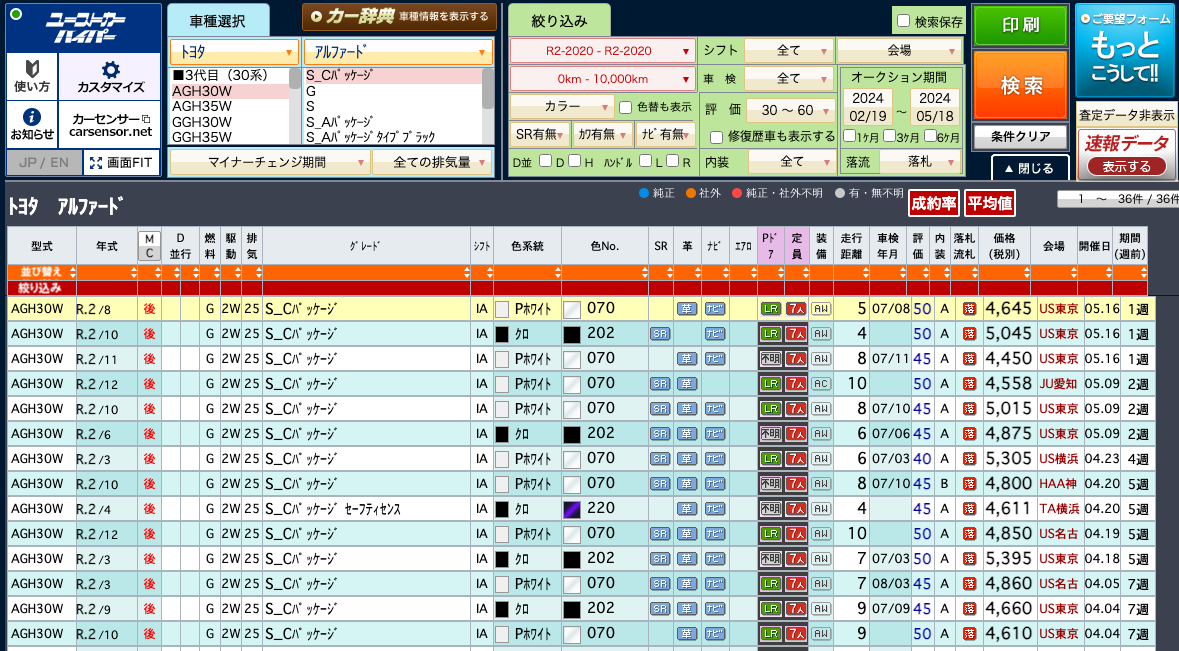Click the SR icon in the 4,850 row
The height and width of the screenshot is (651, 1179).
coord(660,534)
